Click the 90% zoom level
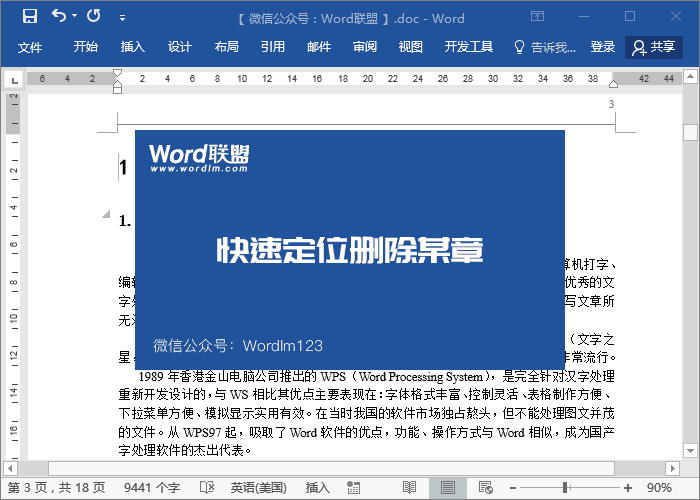Image resolution: width=700 pixels, height=500 pixels. click(x=659, y=488)
